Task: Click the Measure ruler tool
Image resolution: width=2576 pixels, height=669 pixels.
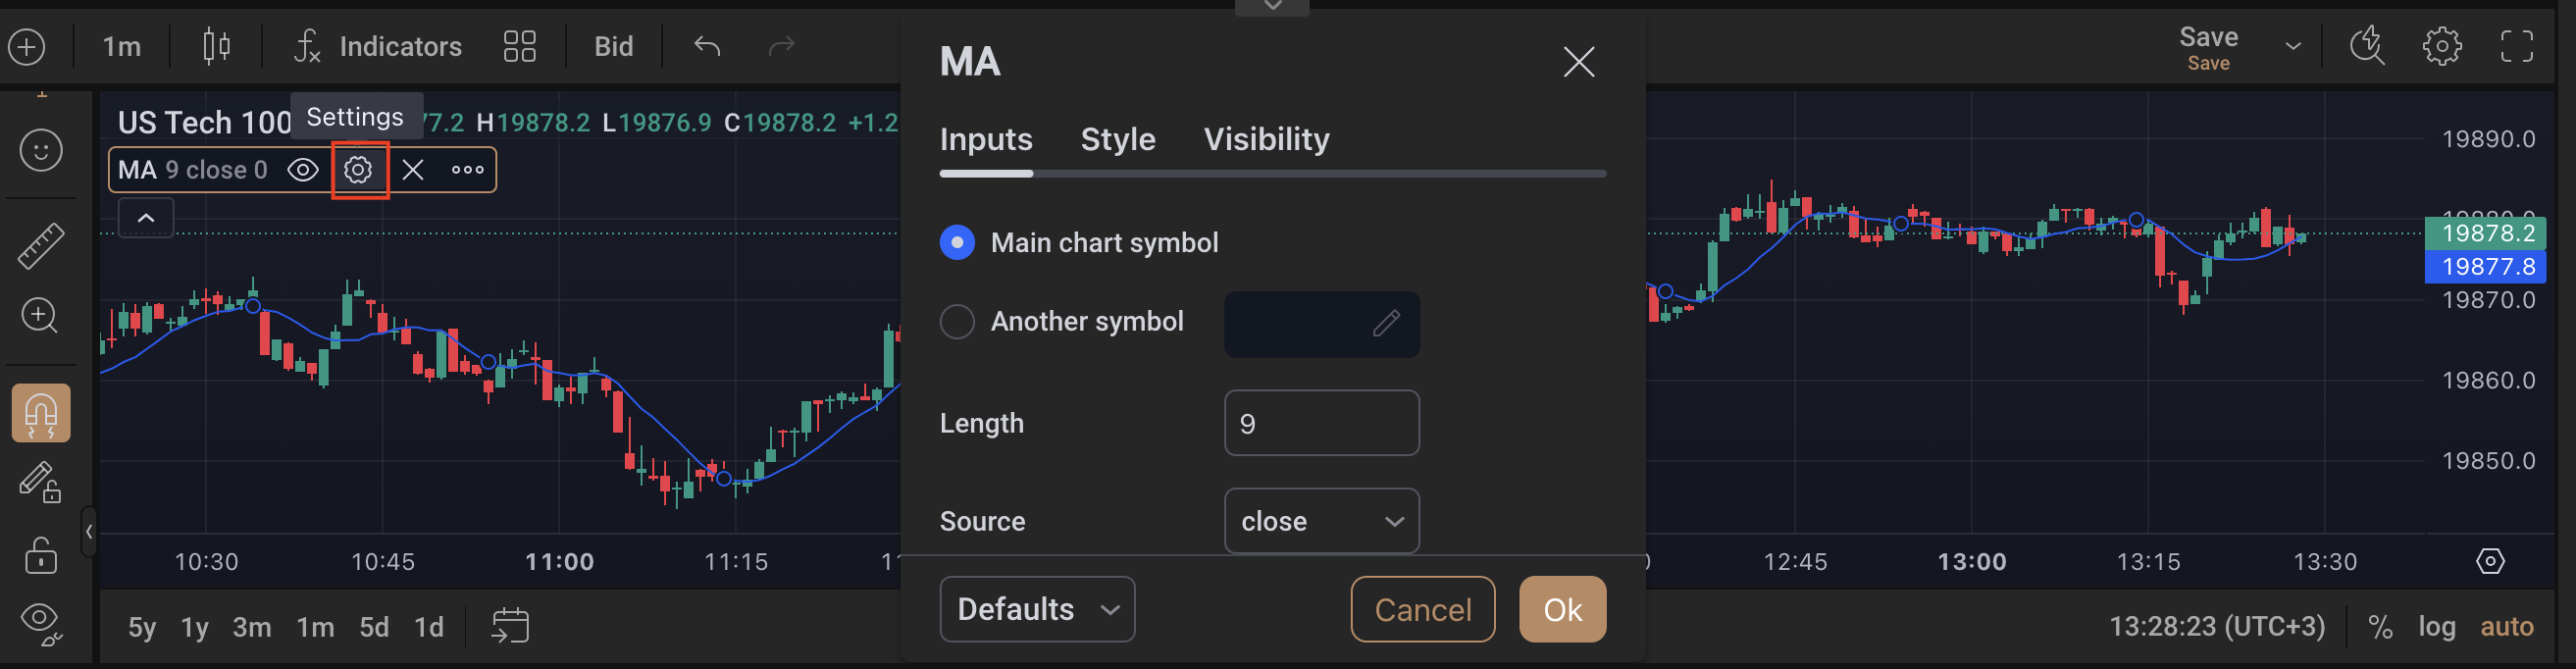Action: click(40, 245)
